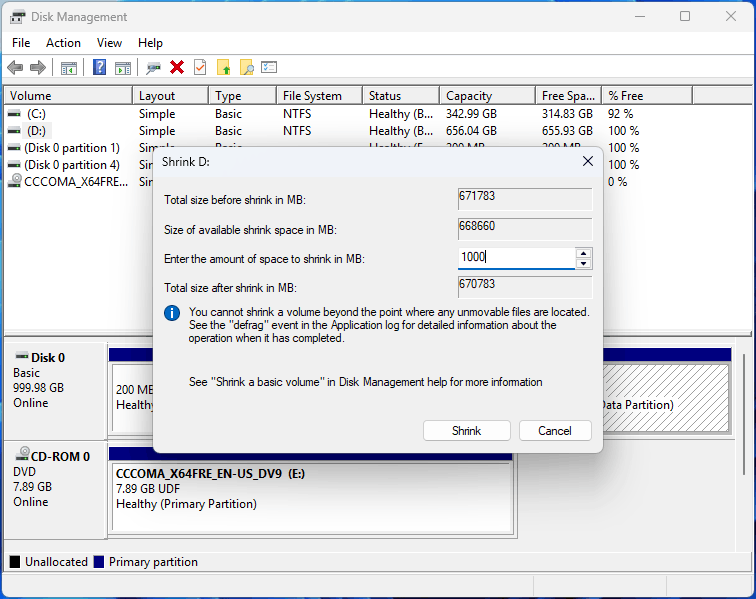Click the Unallocated black legend swatch
This screenshot has width=756, height=599.
click(15, 562)
